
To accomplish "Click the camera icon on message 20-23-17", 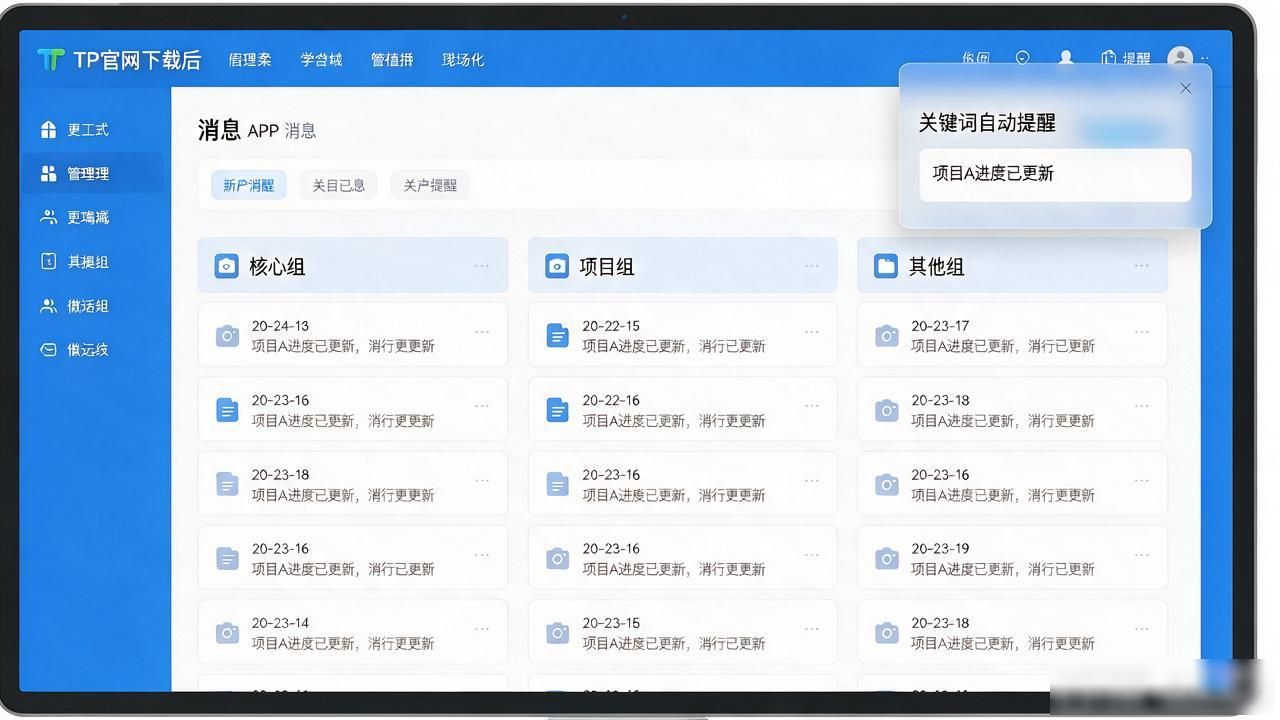I will [x=887, y=336].
